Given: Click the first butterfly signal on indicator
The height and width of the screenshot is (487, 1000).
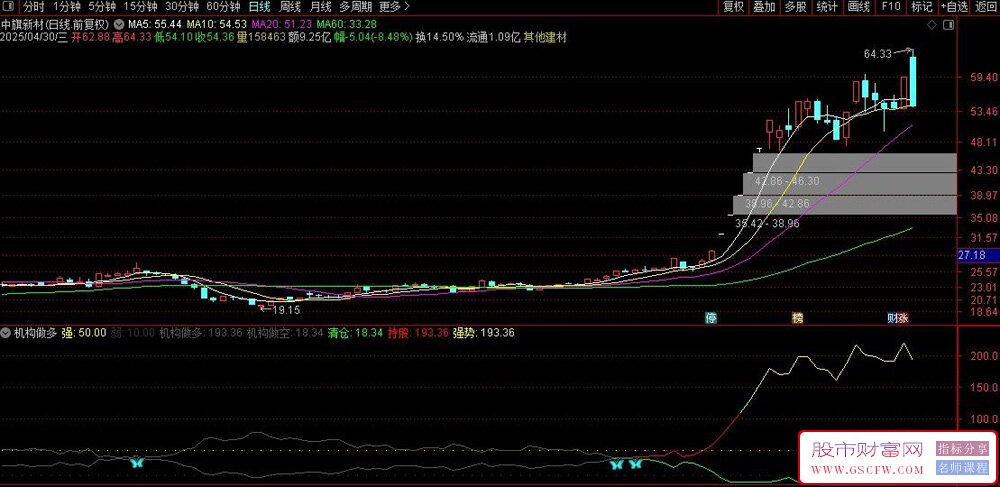Looking at the screenshot, I should coord(138,463).
